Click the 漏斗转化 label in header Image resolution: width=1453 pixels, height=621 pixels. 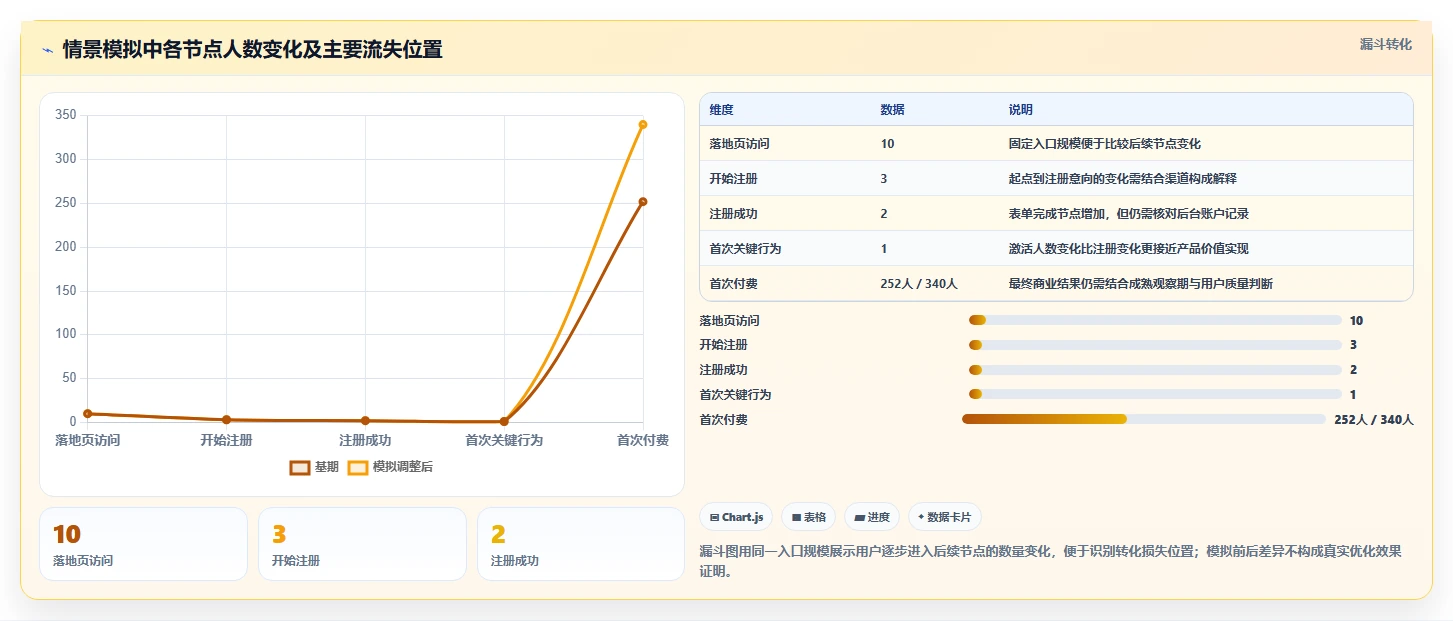(1386, 44)
